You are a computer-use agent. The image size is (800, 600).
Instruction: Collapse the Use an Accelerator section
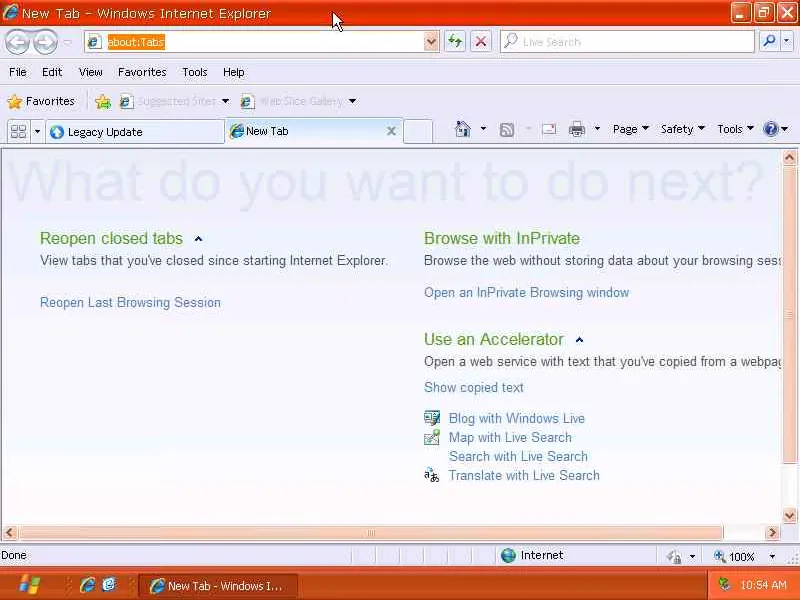pyautogui.click(x=579, y=340)
